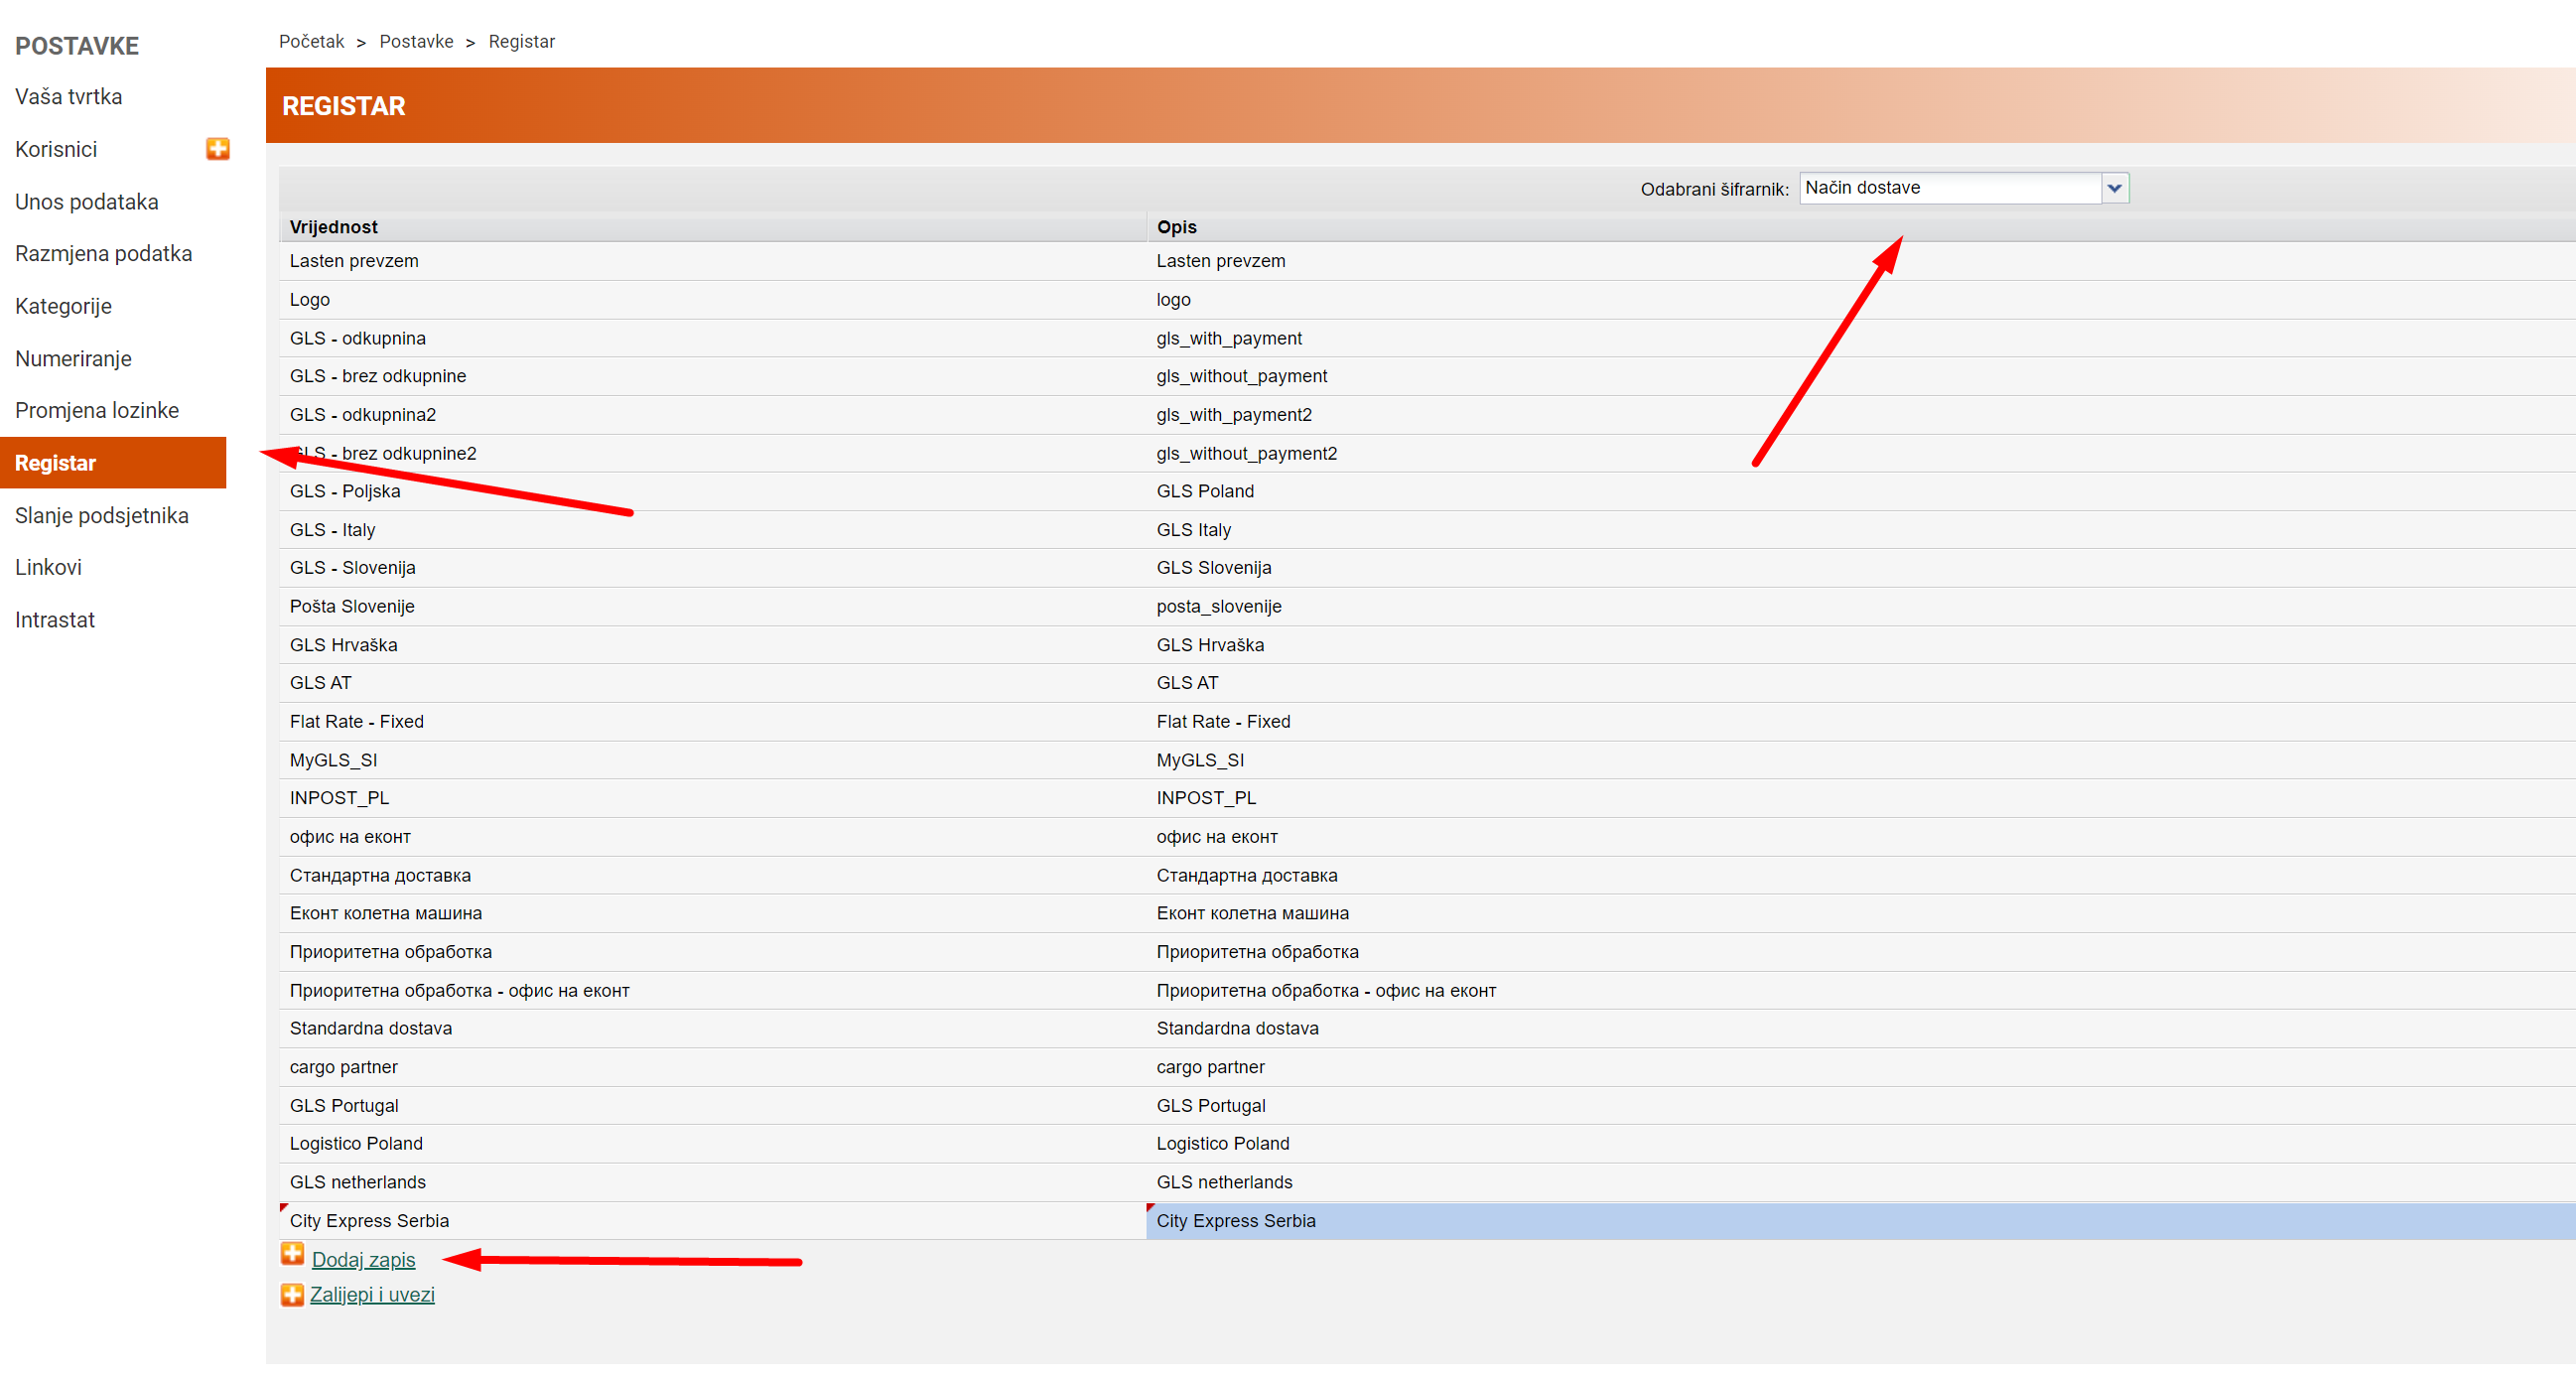Open Razmjena podatka settings page
The height and width of the screenshot is (1378, 2576).
[x=103, y=254]
